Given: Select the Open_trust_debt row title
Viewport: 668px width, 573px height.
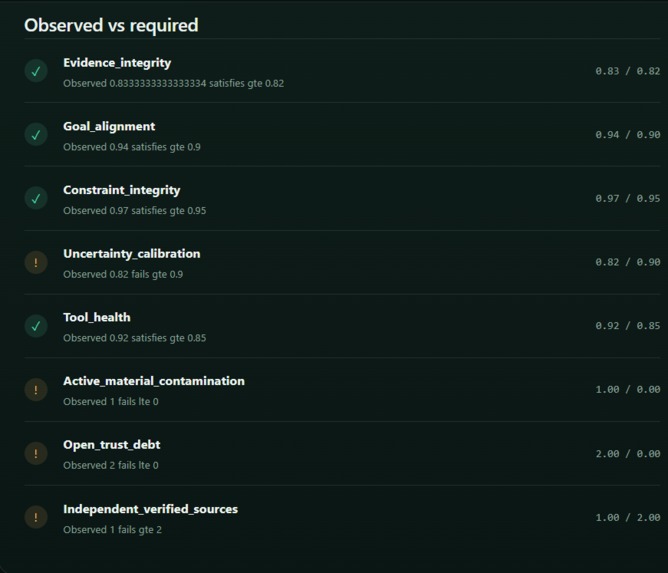Looking at the screenshot, I should point(112,445).
